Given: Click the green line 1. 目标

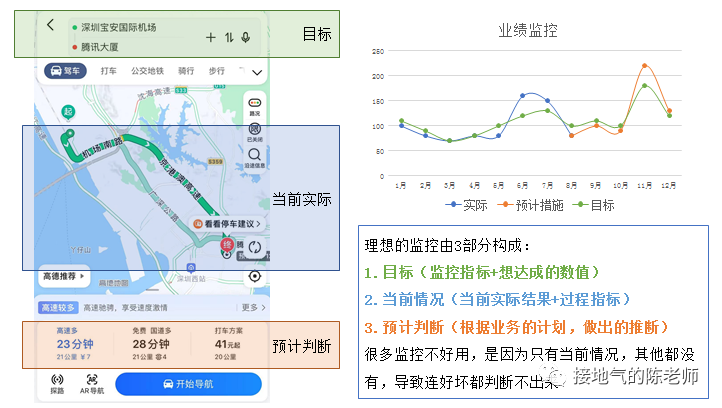Looking at the screenshot, I should tap(482, 272).
